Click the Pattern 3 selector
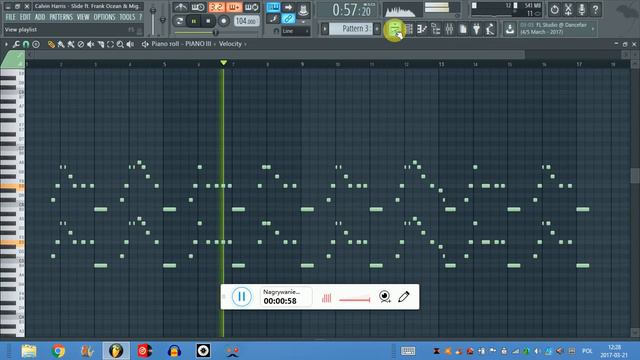Image resolution: width=640 pixels, height=360 pixels. (351, 29)
